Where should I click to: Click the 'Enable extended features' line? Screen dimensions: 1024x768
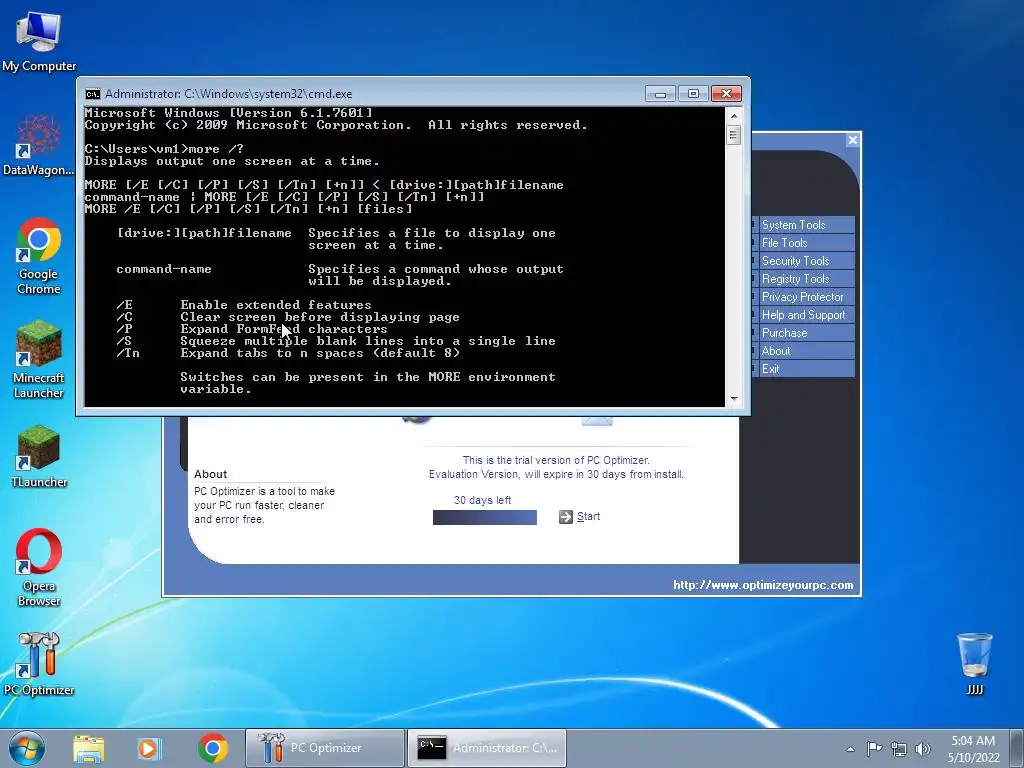pos(276,305)
